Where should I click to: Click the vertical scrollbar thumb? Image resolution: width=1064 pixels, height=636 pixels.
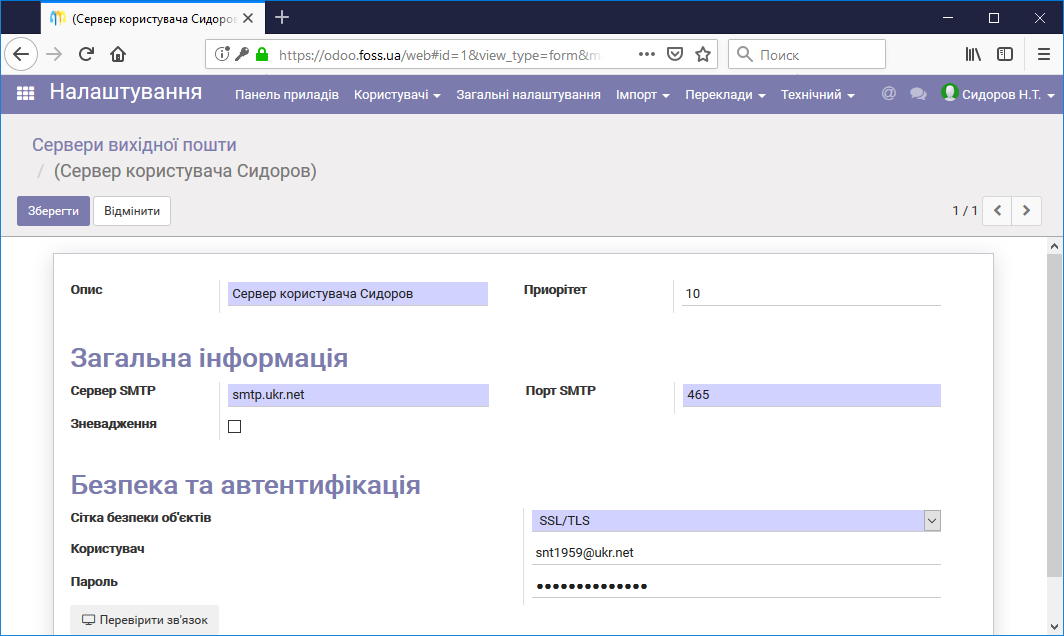[x=1054, y=415]
